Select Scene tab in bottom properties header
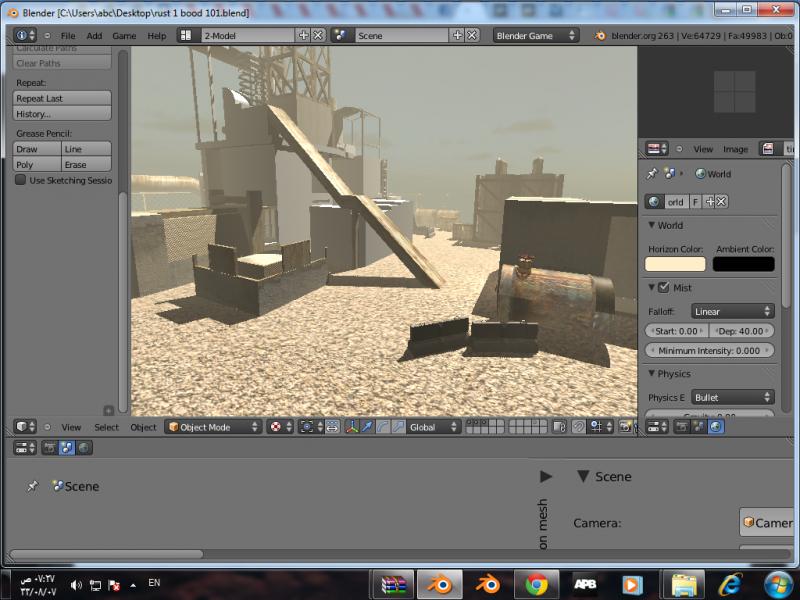Screen dimensions: 800x600 (x=66, y=448)
